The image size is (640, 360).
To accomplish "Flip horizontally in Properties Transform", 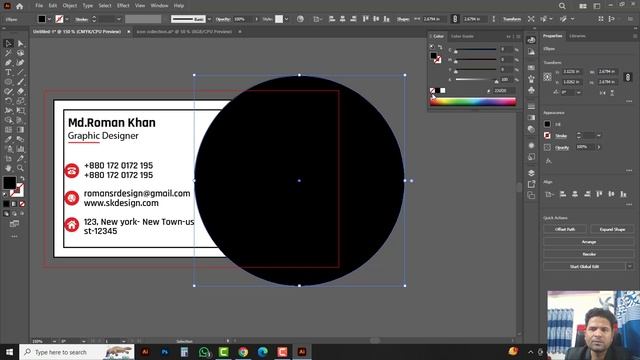I will 602,93.
